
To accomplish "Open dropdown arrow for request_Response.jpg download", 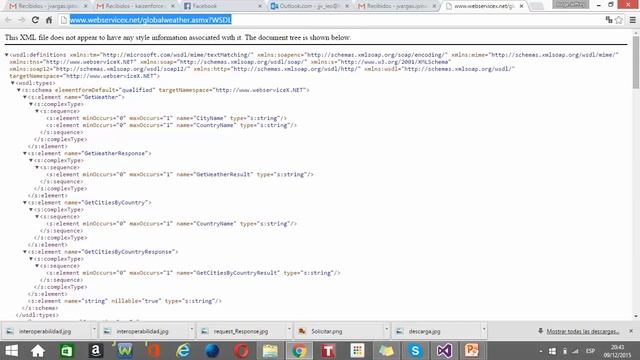I will pyautogui.click(x=289, y=330).
